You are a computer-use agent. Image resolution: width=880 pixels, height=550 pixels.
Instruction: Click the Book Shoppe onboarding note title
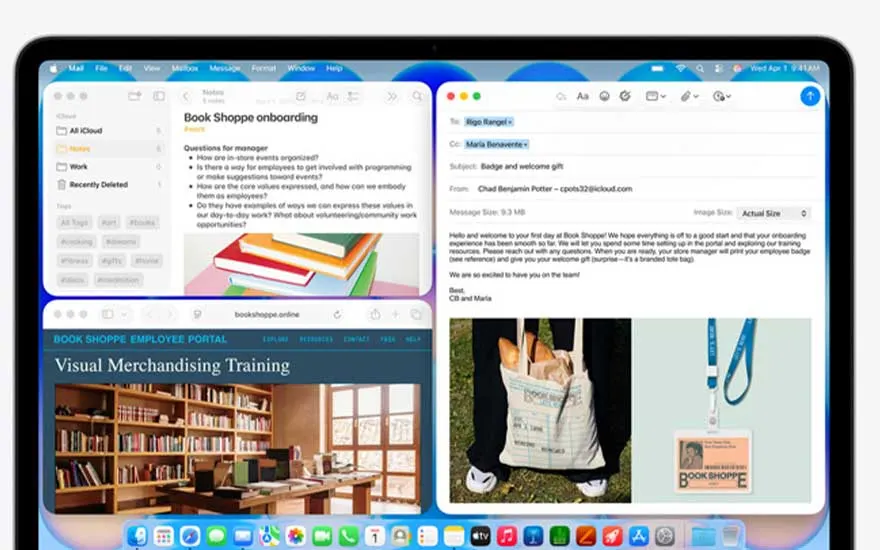251,117
